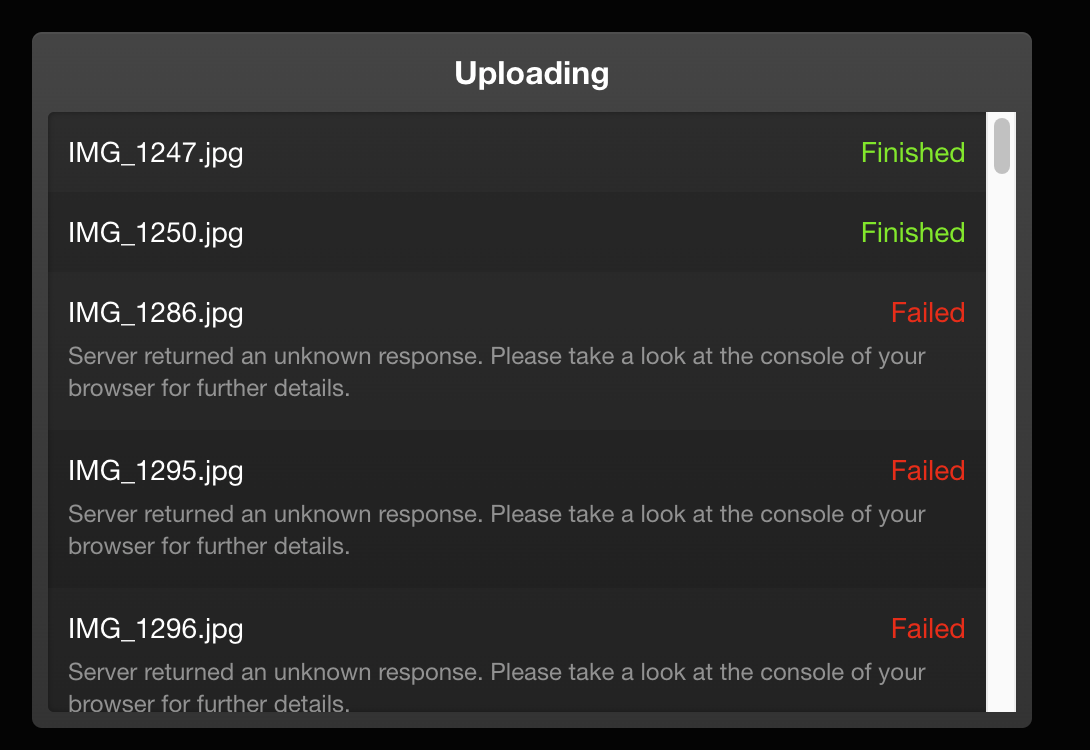The height and width of the screenshot is (750, 1090).
Task: Click the error message under IMG_1295.jpg
Action: click(x=496, y=529)
